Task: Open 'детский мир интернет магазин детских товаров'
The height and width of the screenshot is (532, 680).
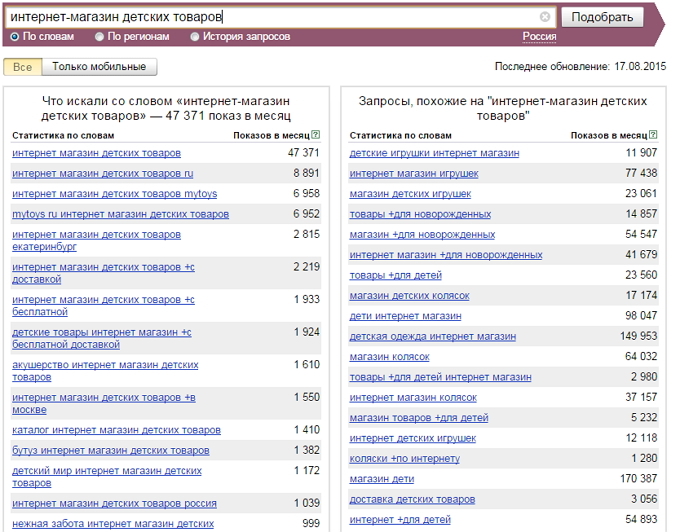Action: pos(107,477)
